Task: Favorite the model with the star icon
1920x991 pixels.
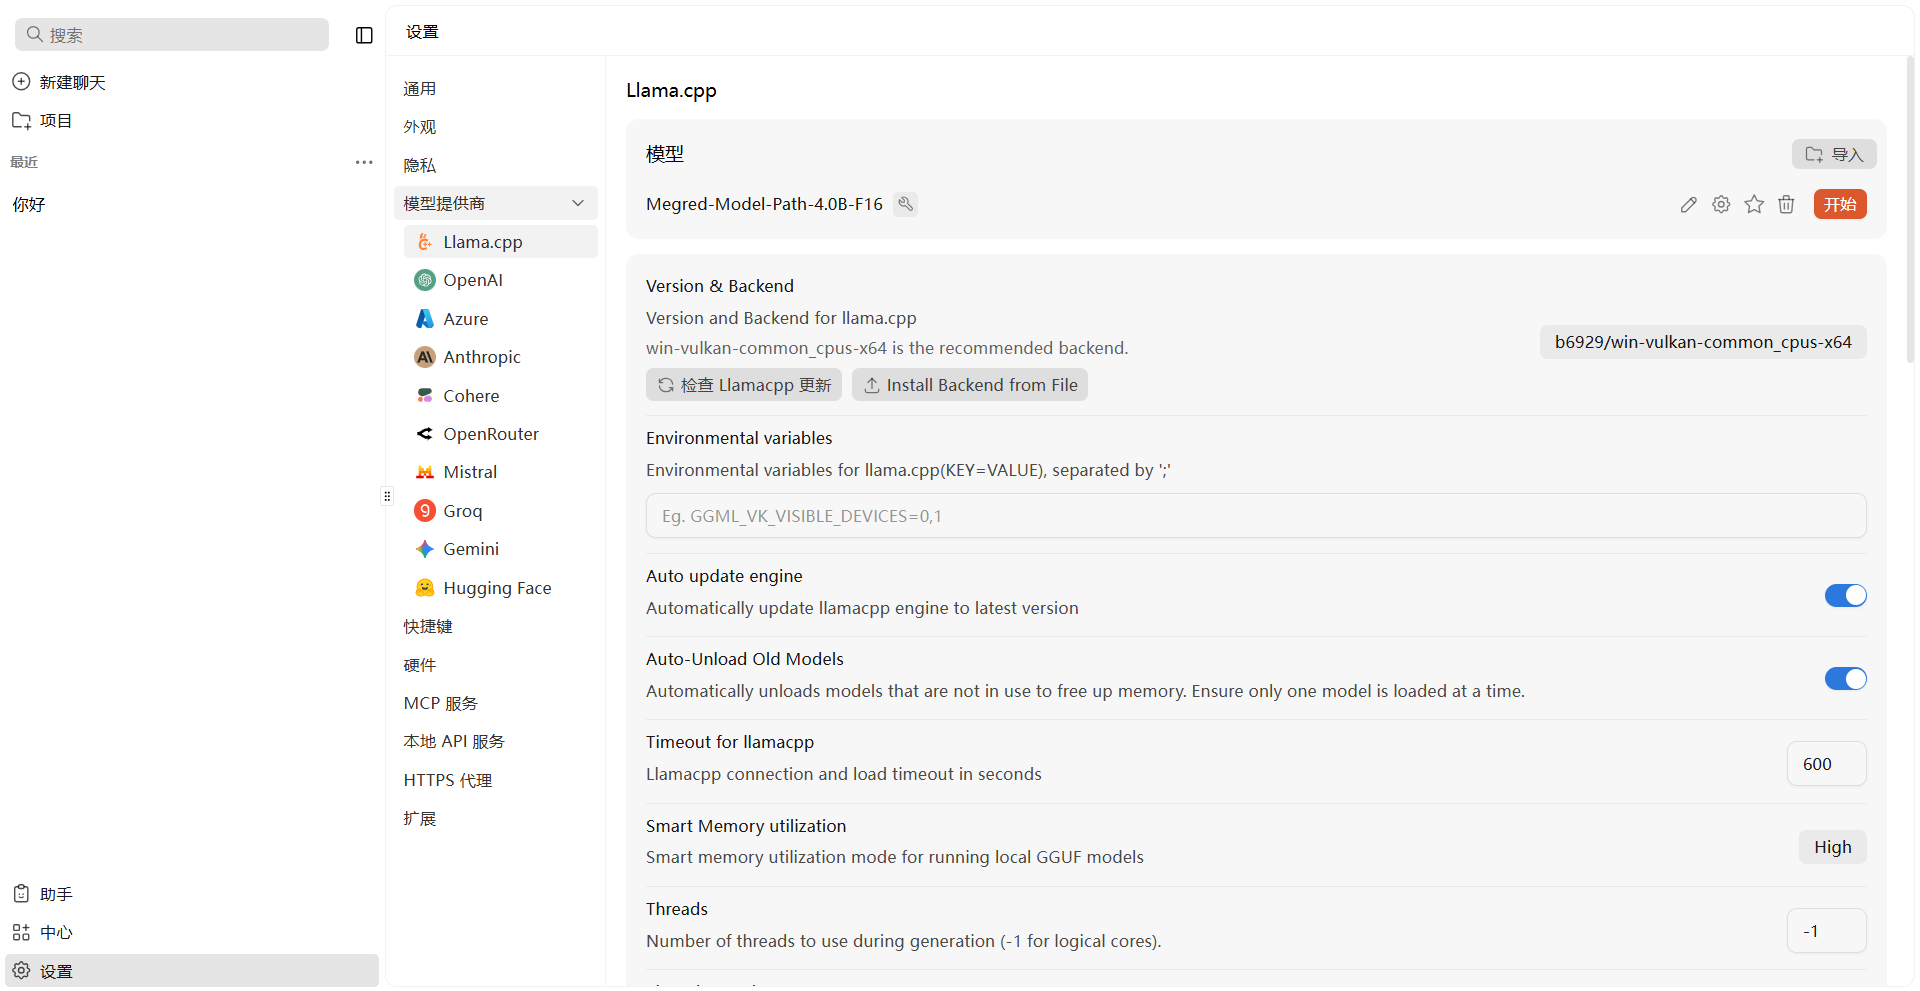Action: point(1754,204)
